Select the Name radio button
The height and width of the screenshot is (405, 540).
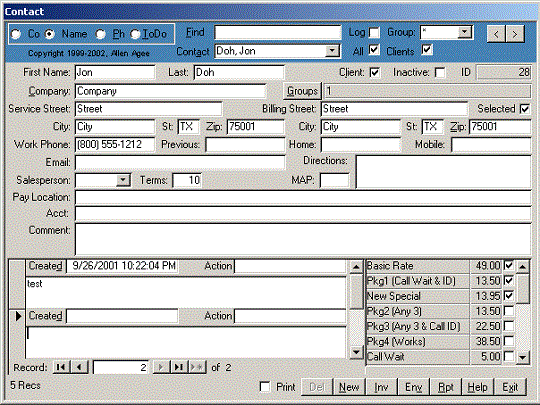[x=50, y=34]
